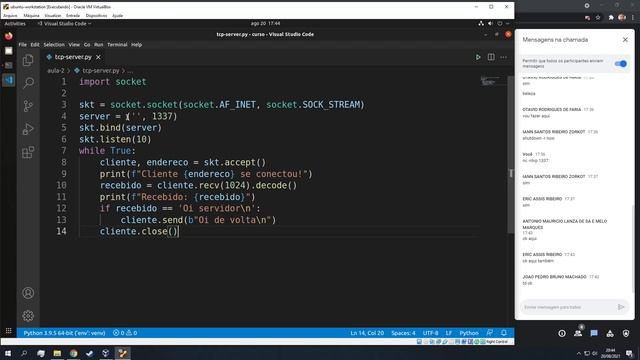The width and height of the screenshot is (640, 360).
Task: Open Firefox from the Ubuntu dock
Action: pyautogui.click(x=9, y=36)
